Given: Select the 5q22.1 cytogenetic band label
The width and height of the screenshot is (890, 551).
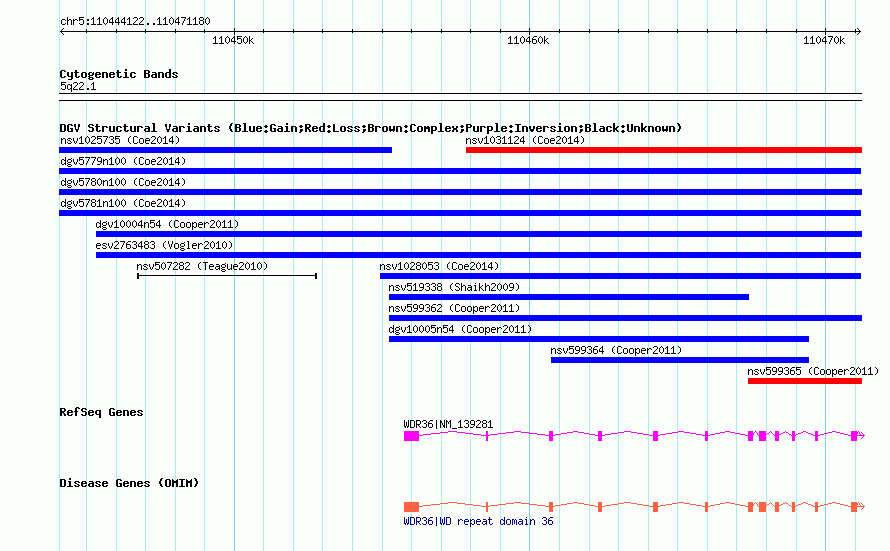Looking at the screenshot, I should [78, 86].
